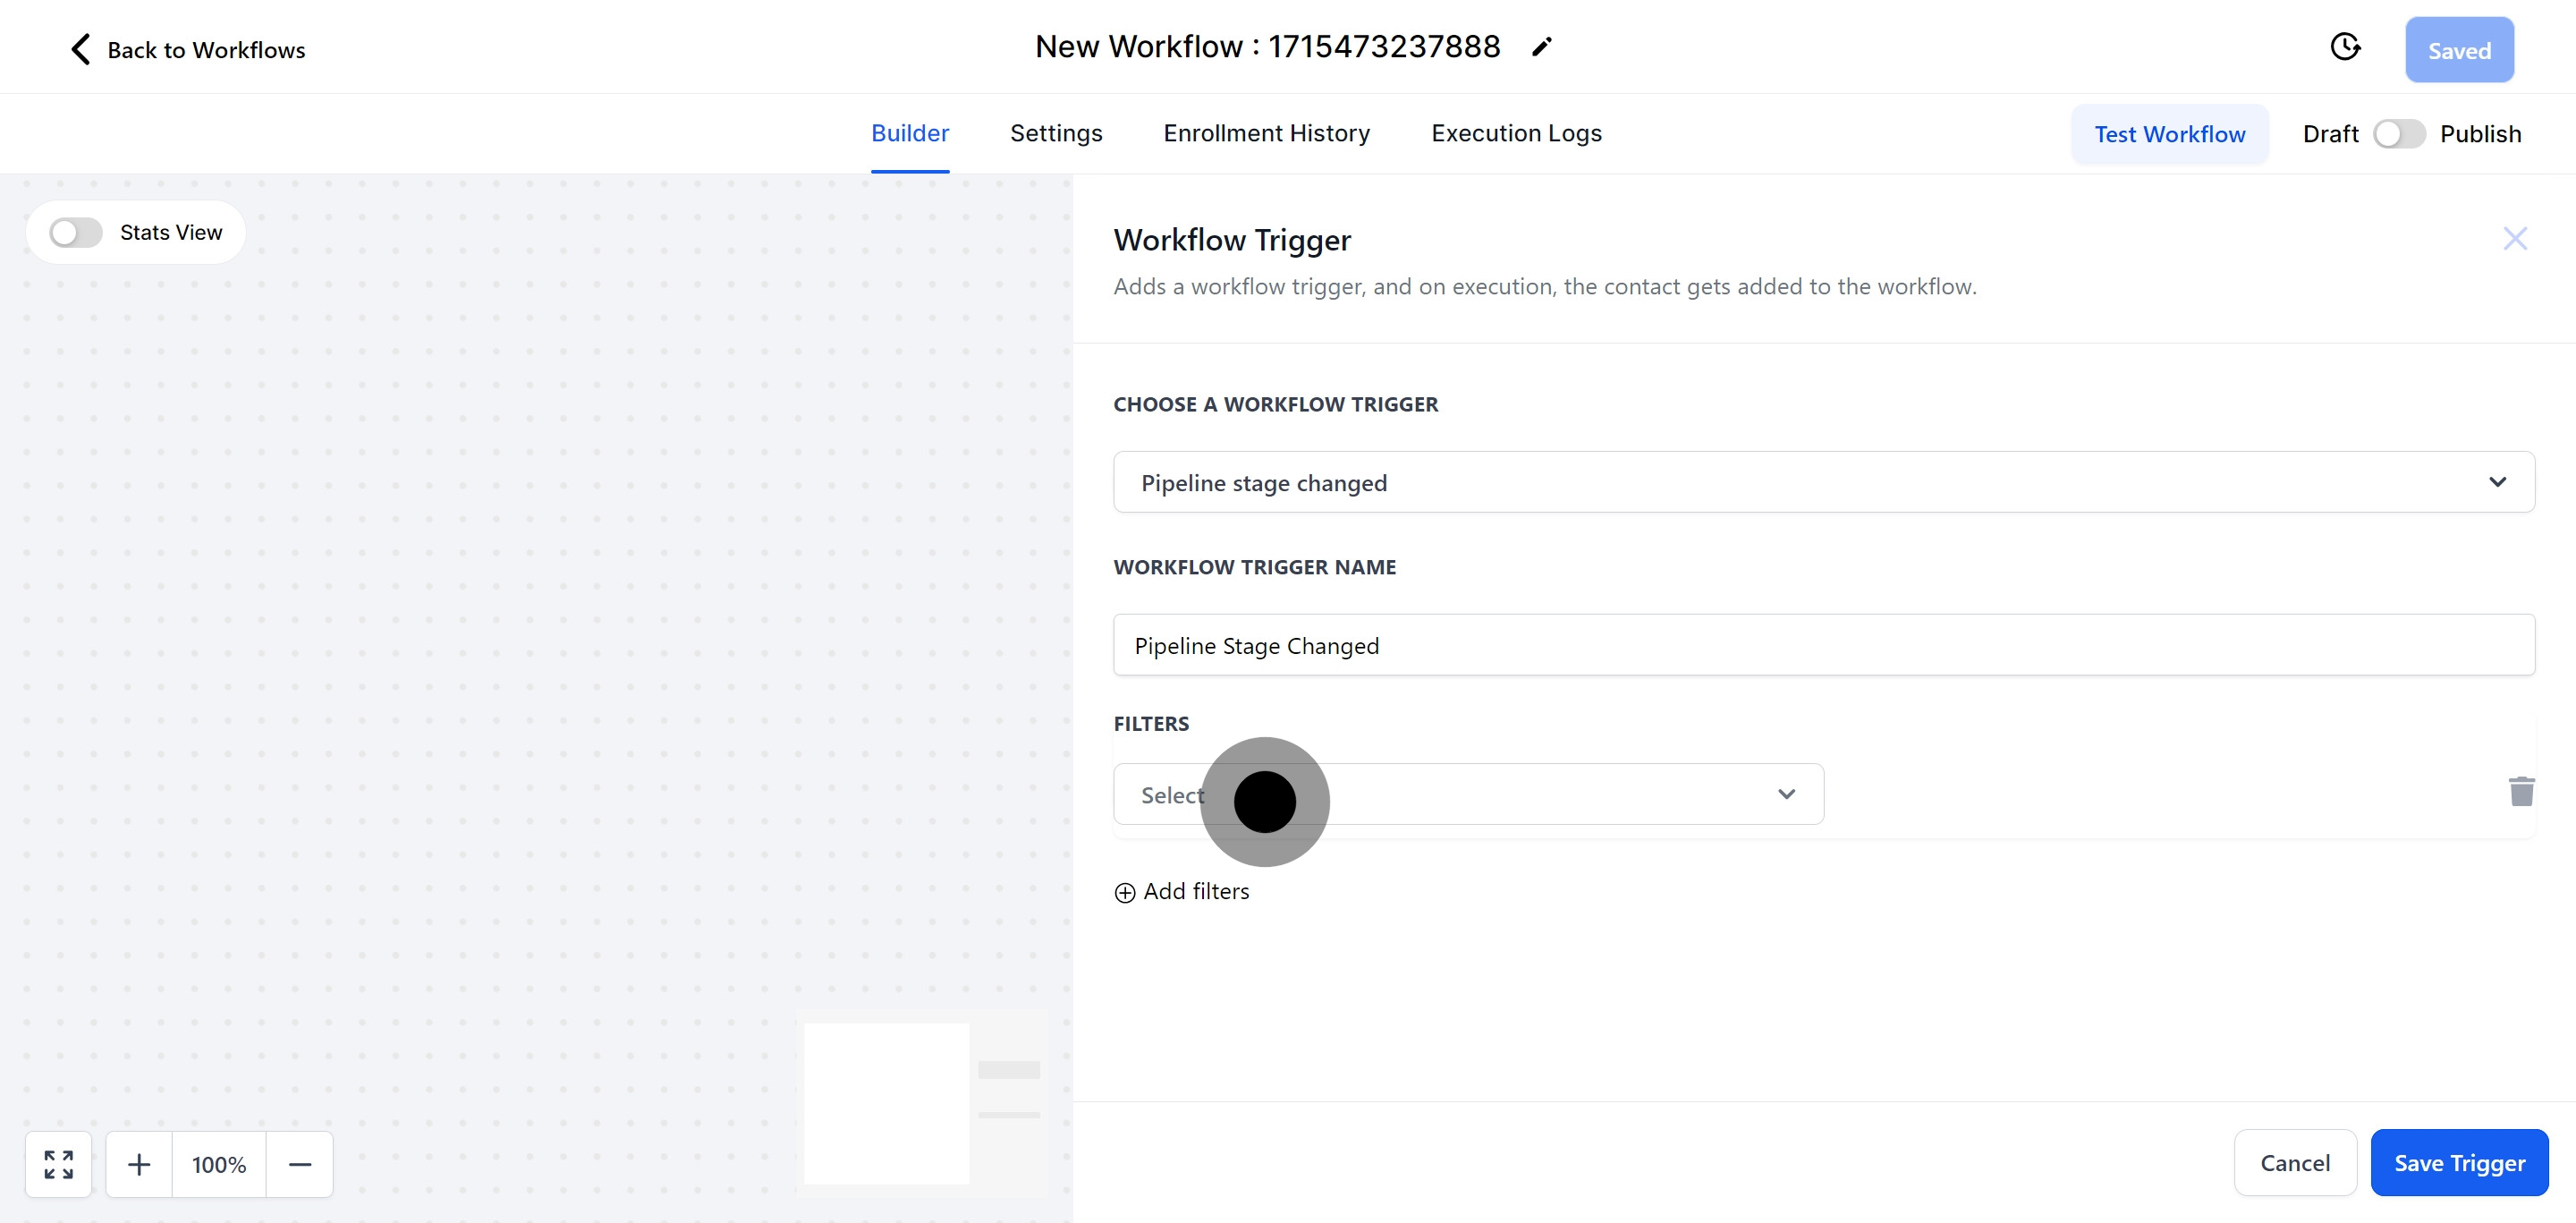The image size is (2576, 1223).
Task: Close the Workflow Trigger panel
Action: 2514,239
